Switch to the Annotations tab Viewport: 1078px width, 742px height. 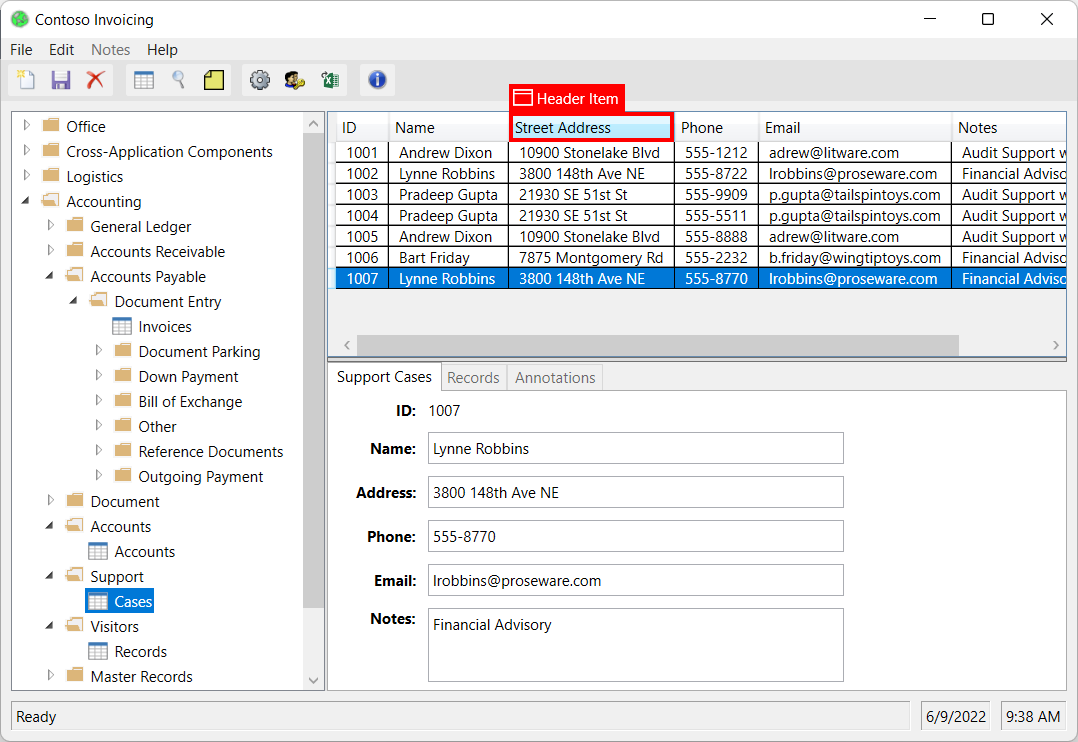tap(555, 377)
